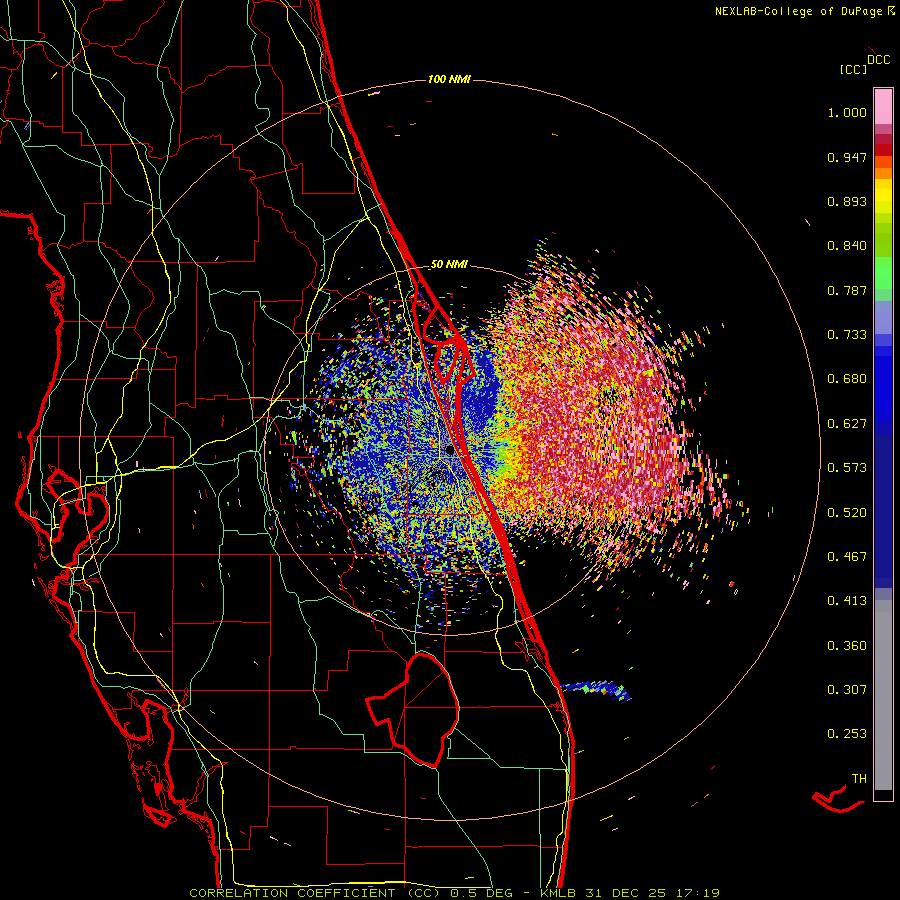Select the gray segment of the color bar

pyautogui.click(x=883, y=695)
